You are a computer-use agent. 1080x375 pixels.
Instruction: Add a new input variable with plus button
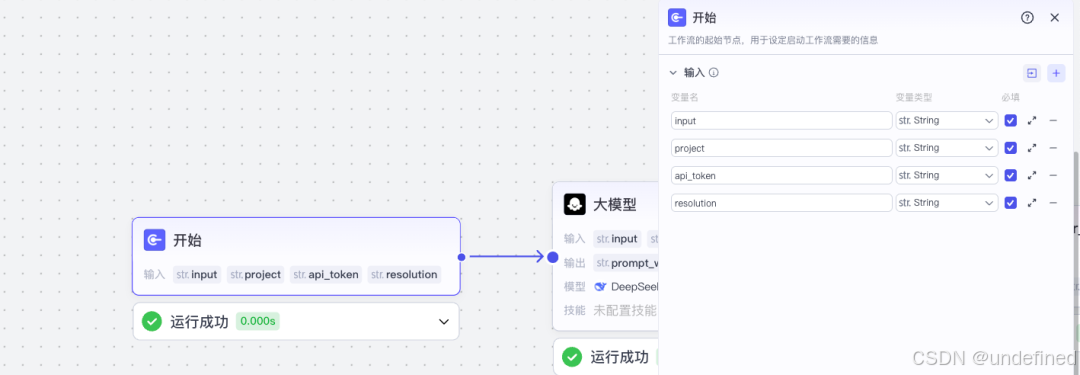(x=1056, y=72)
